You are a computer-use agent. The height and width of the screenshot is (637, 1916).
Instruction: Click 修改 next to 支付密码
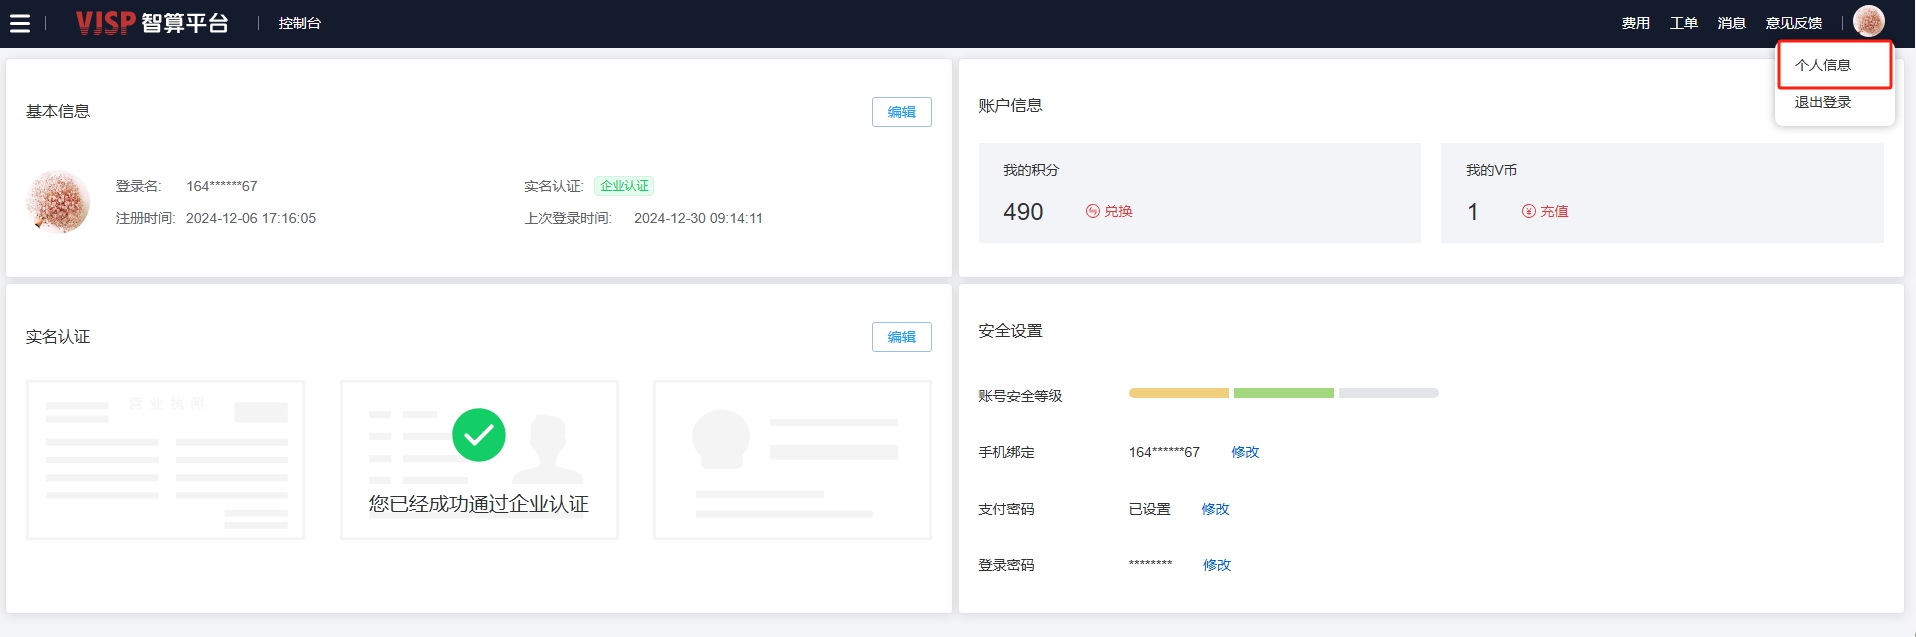(1215, 509)
